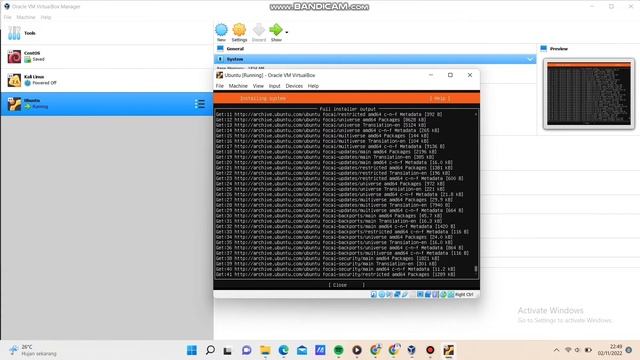Screen dimensions: 640x360
Task: Close the Ubuntu VM window
Action: (x=470, y=75)
